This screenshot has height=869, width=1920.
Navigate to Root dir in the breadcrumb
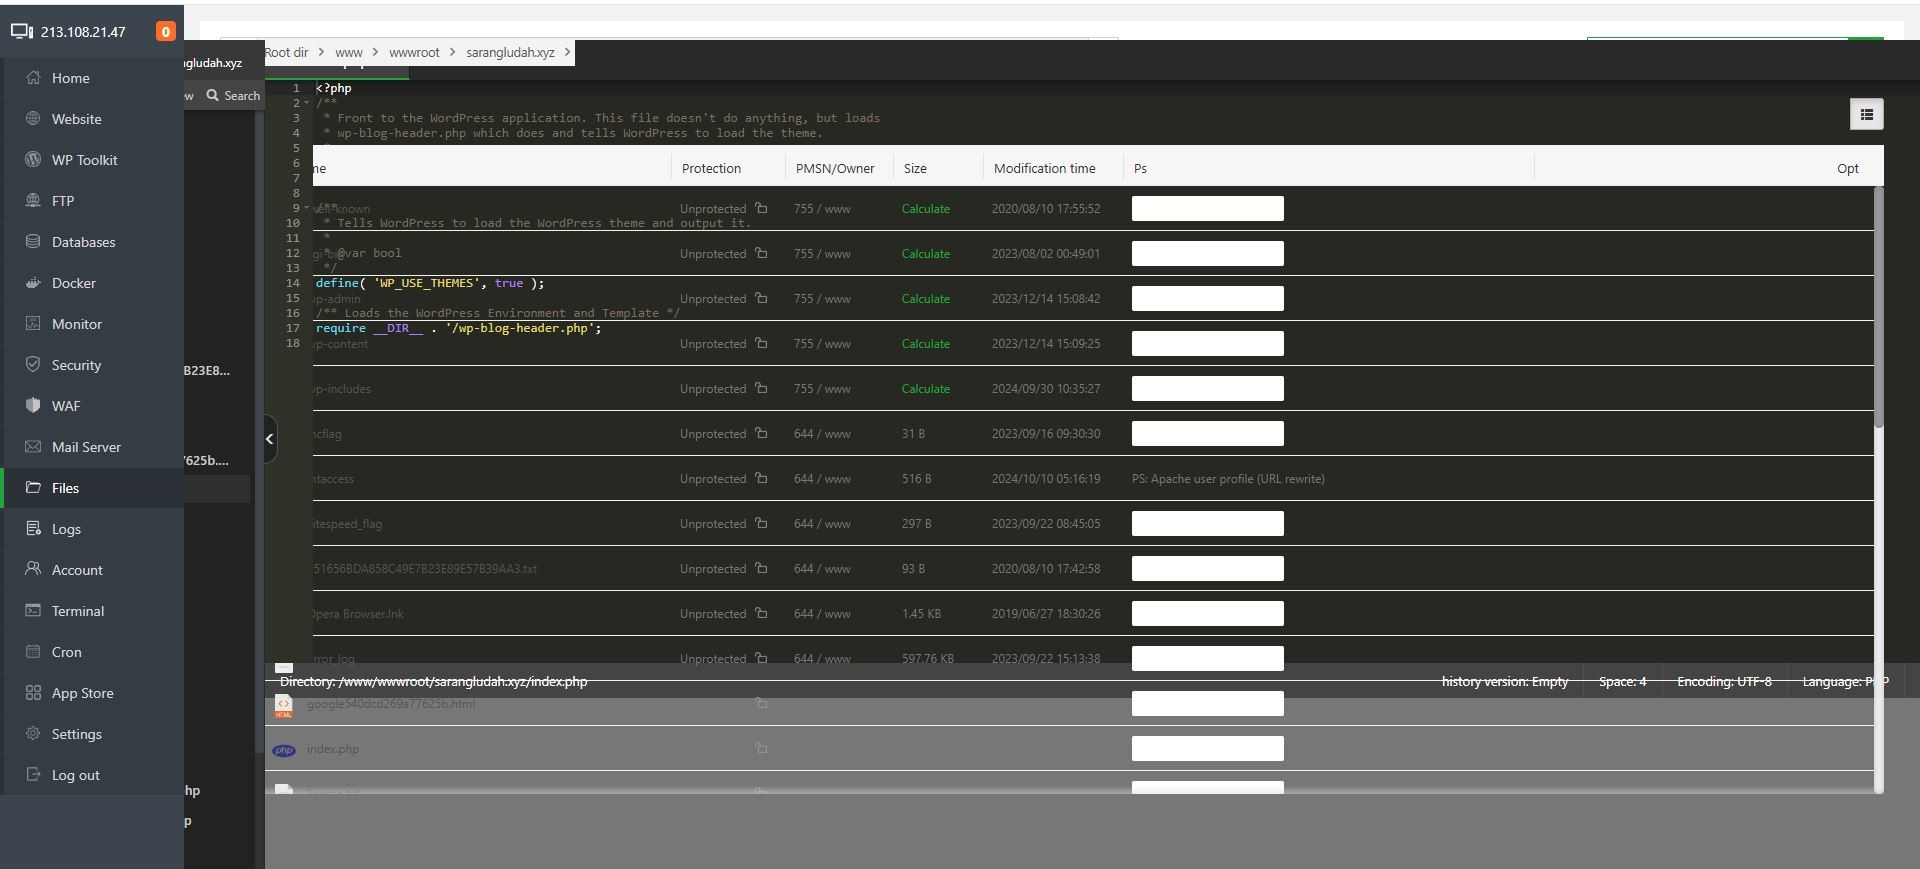coord(287,53)
